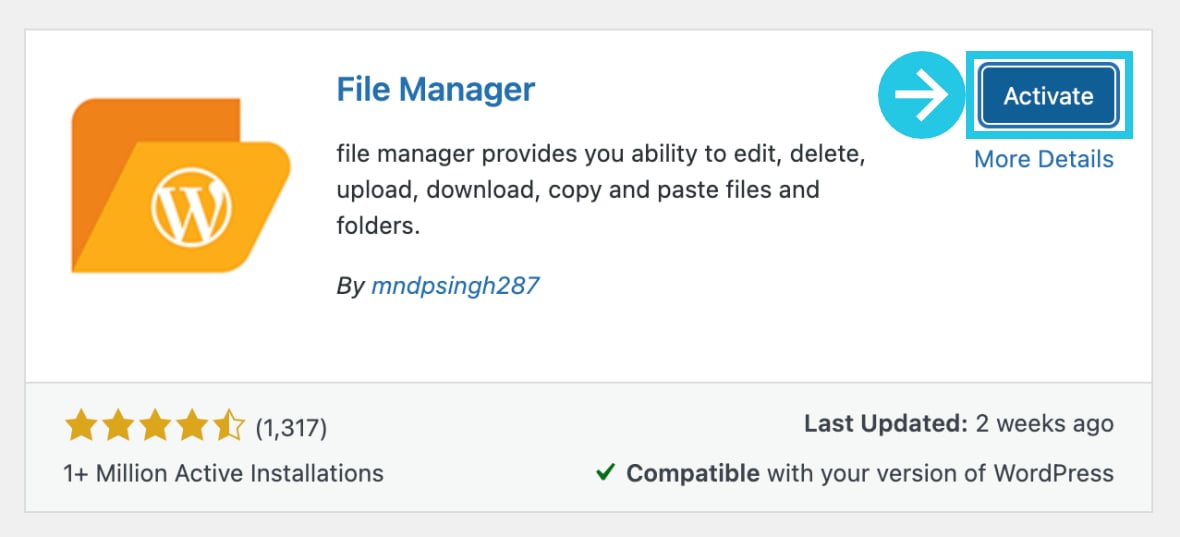The height and width of the screenshot is (537, 1180).
Task: Click the green compatibility checkmark icon
Action: point(606,472)
